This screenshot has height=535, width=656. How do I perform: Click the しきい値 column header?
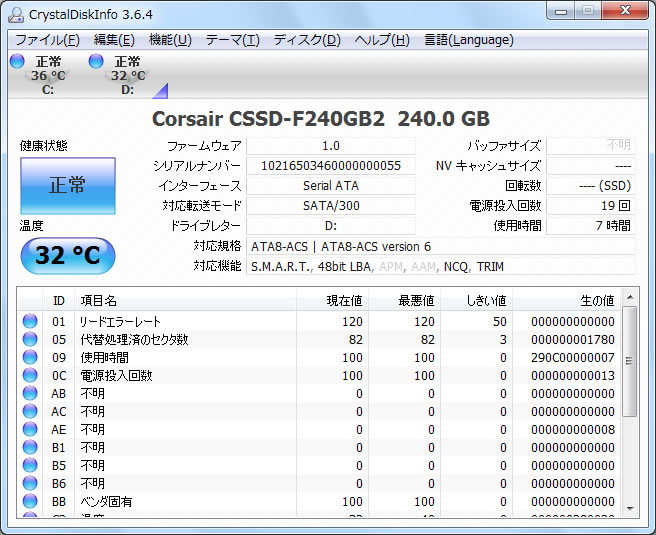point(477,300)
